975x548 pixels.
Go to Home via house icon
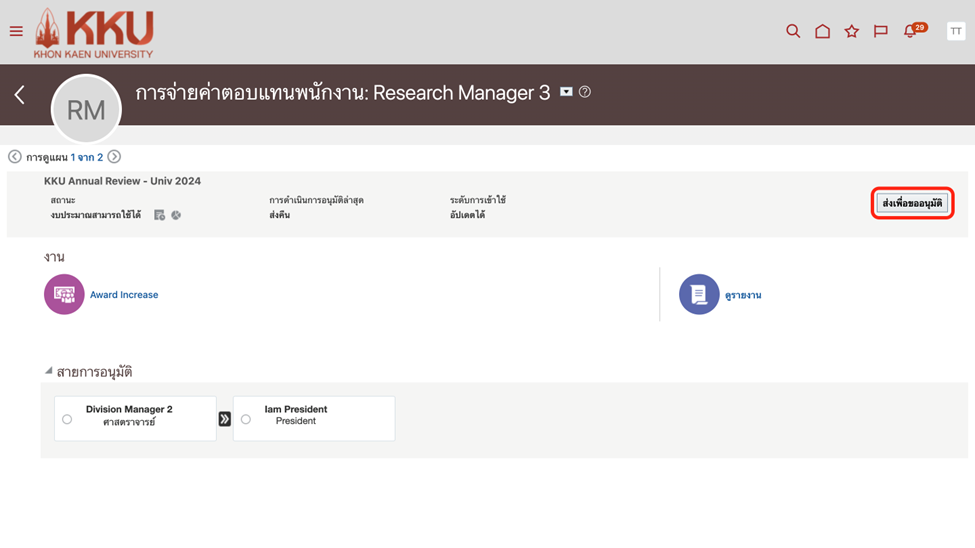pos(822,31)
